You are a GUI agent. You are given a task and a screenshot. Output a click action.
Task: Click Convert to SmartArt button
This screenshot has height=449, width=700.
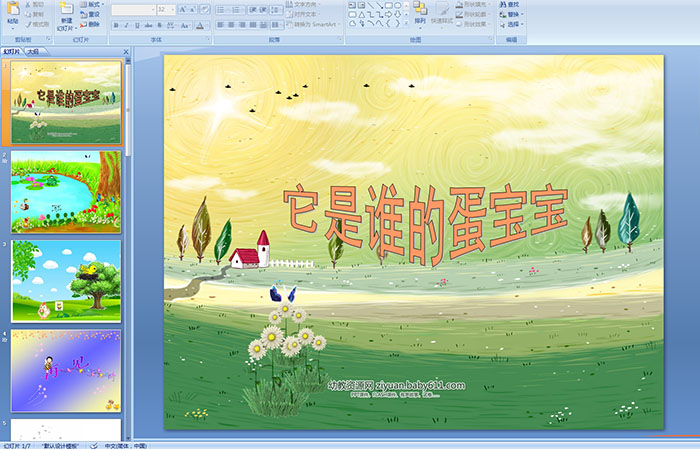313,24
